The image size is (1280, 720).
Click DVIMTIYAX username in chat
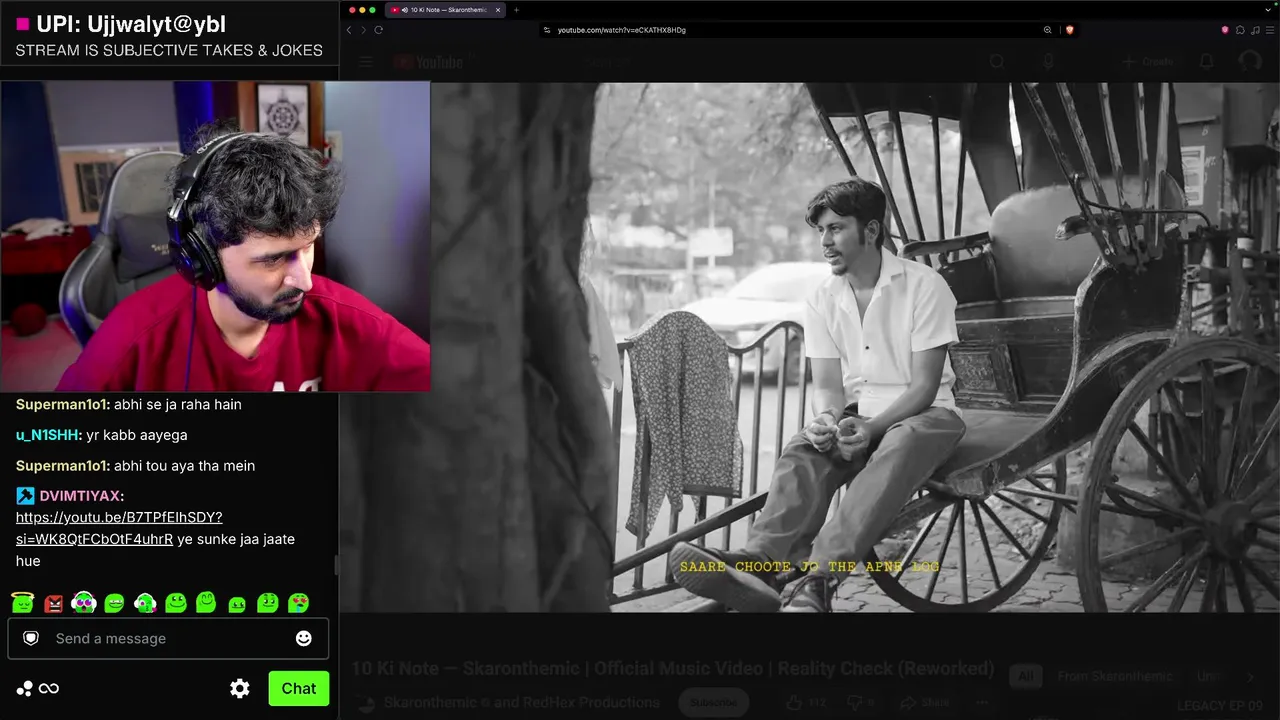pos(81,496)
